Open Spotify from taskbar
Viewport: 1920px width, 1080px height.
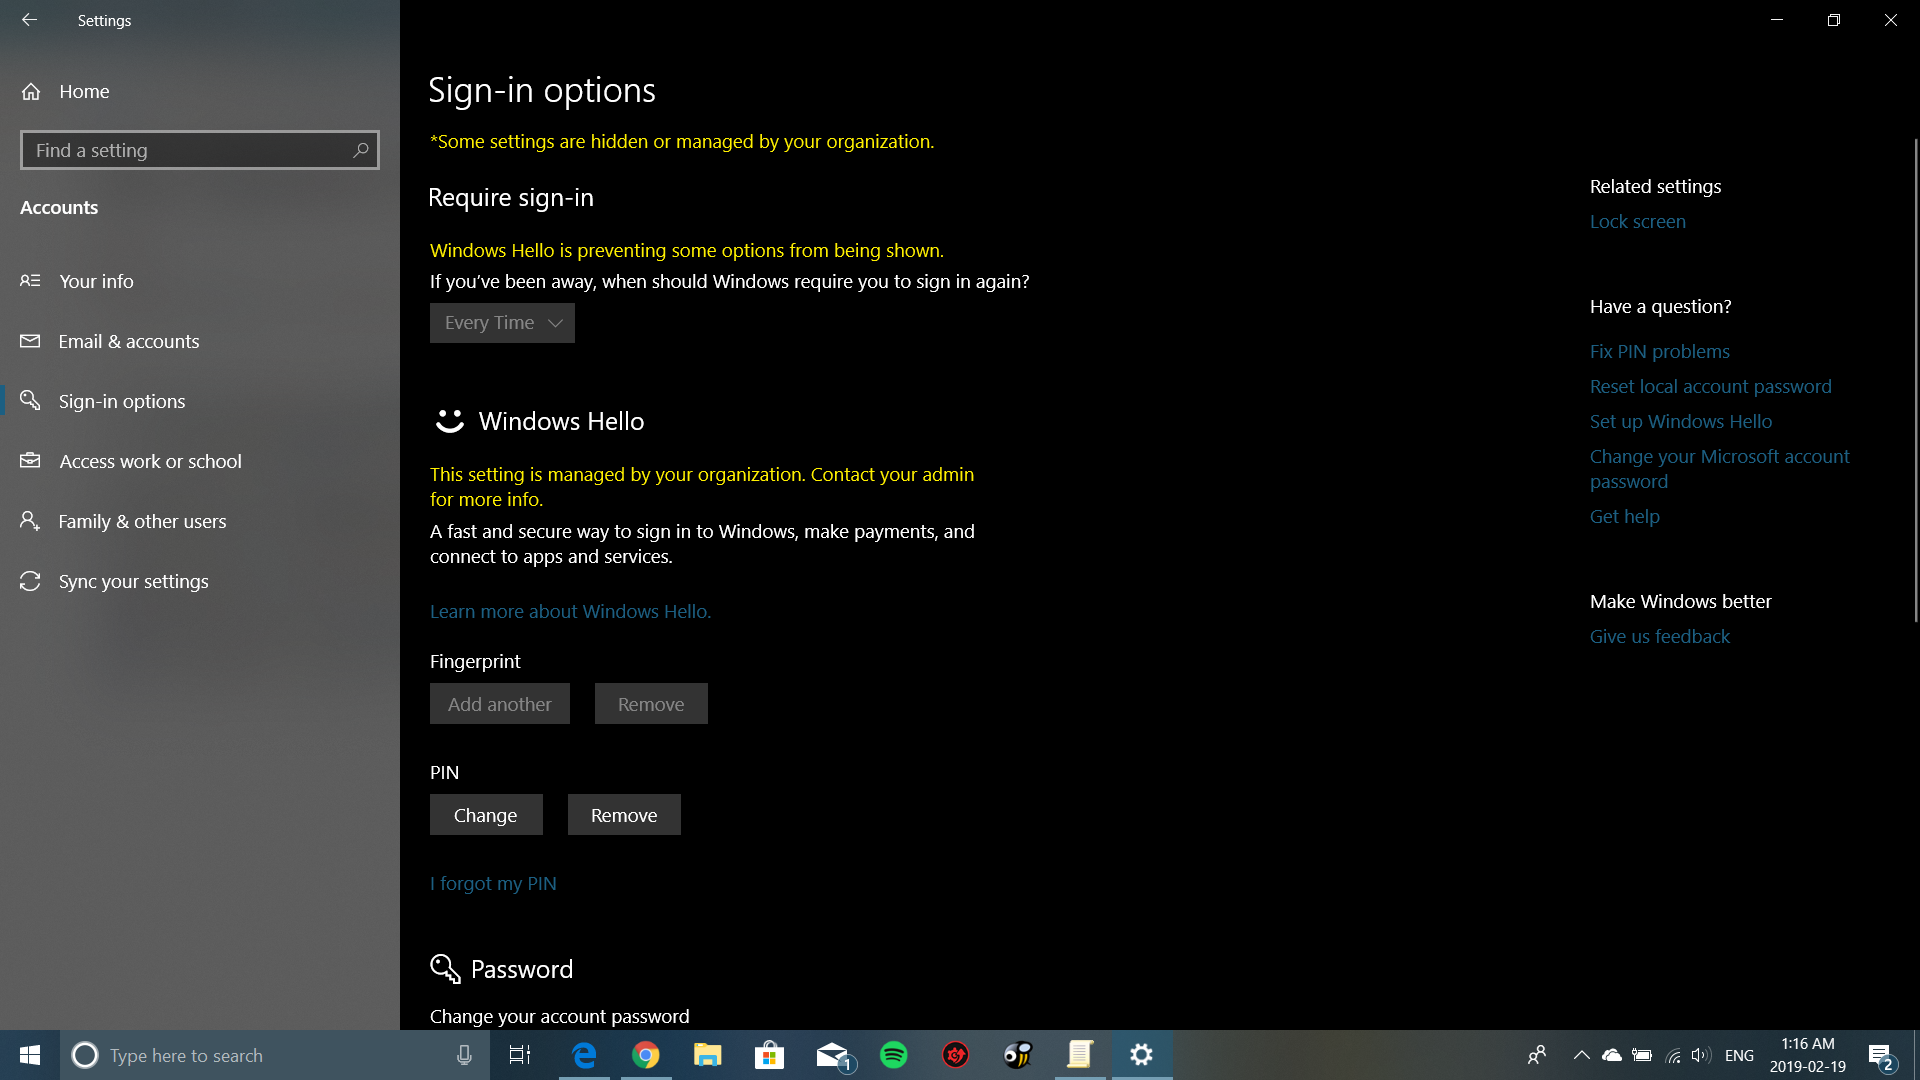click(894, 1055)
